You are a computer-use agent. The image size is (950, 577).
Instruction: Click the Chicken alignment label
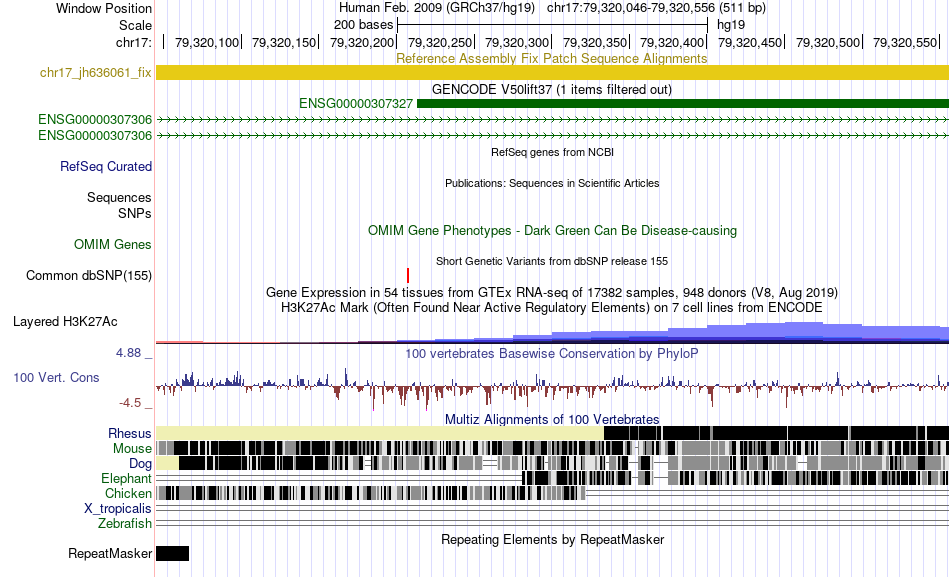tap(128, 493)
